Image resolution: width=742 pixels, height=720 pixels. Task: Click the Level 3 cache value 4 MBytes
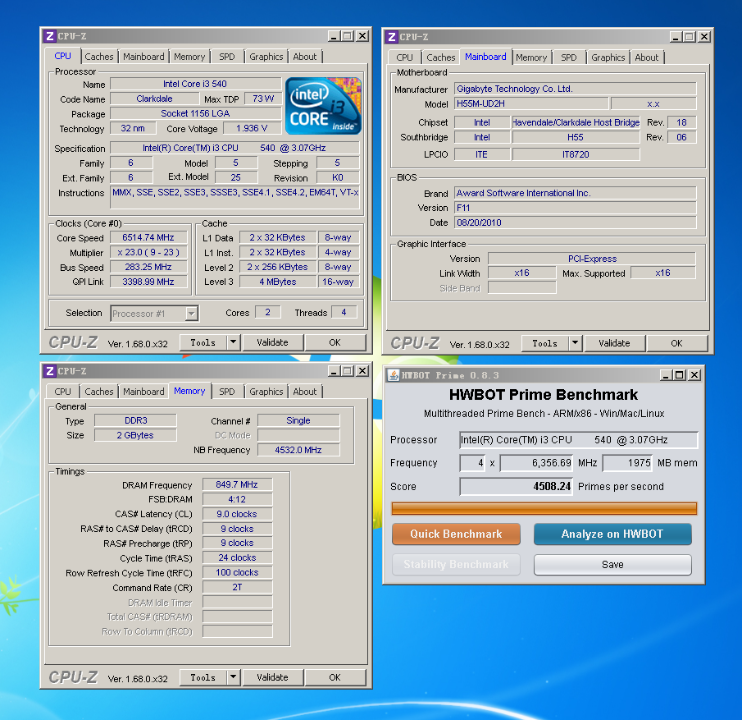(x=278, y=281)
